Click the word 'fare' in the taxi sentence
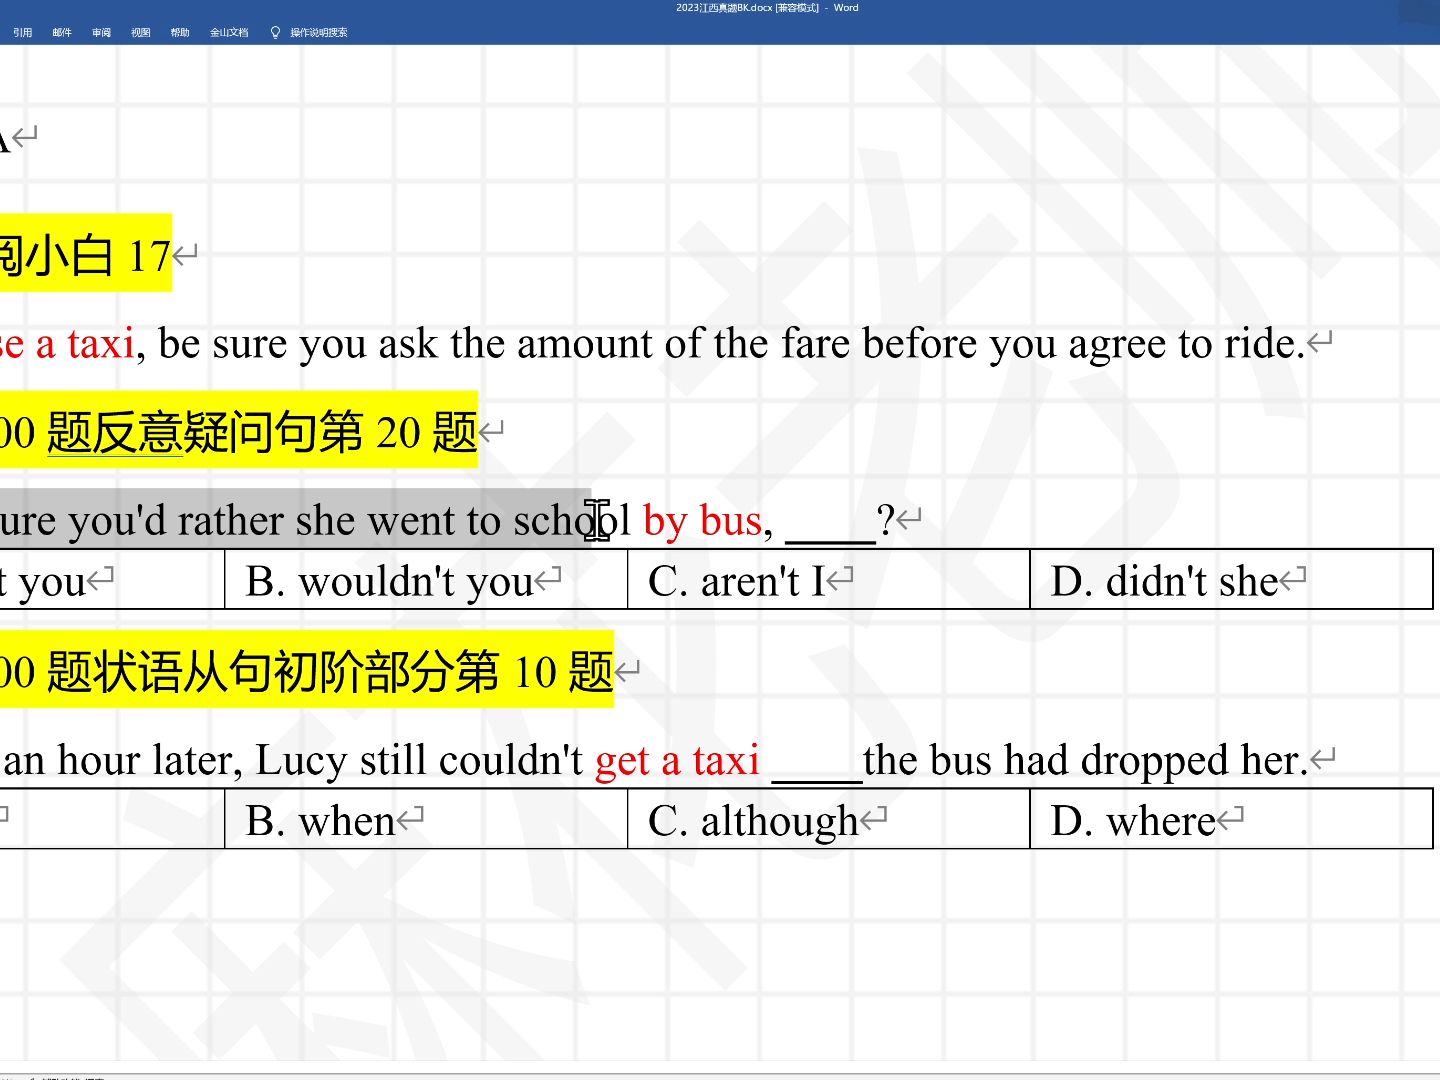Screen dimensions: 1440x1080 pyautogui.click(x=815, y=344)
